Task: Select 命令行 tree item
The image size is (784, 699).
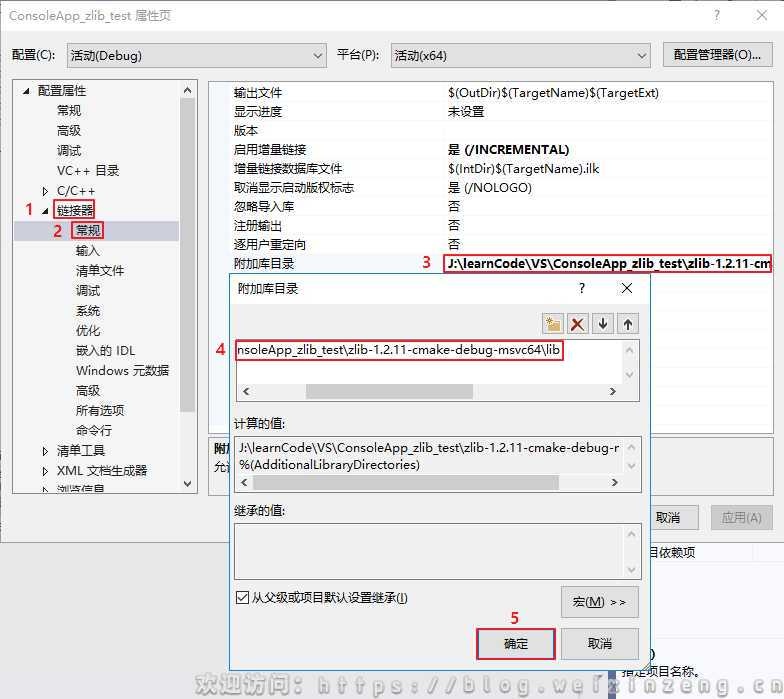Action: tap(94, 430)
